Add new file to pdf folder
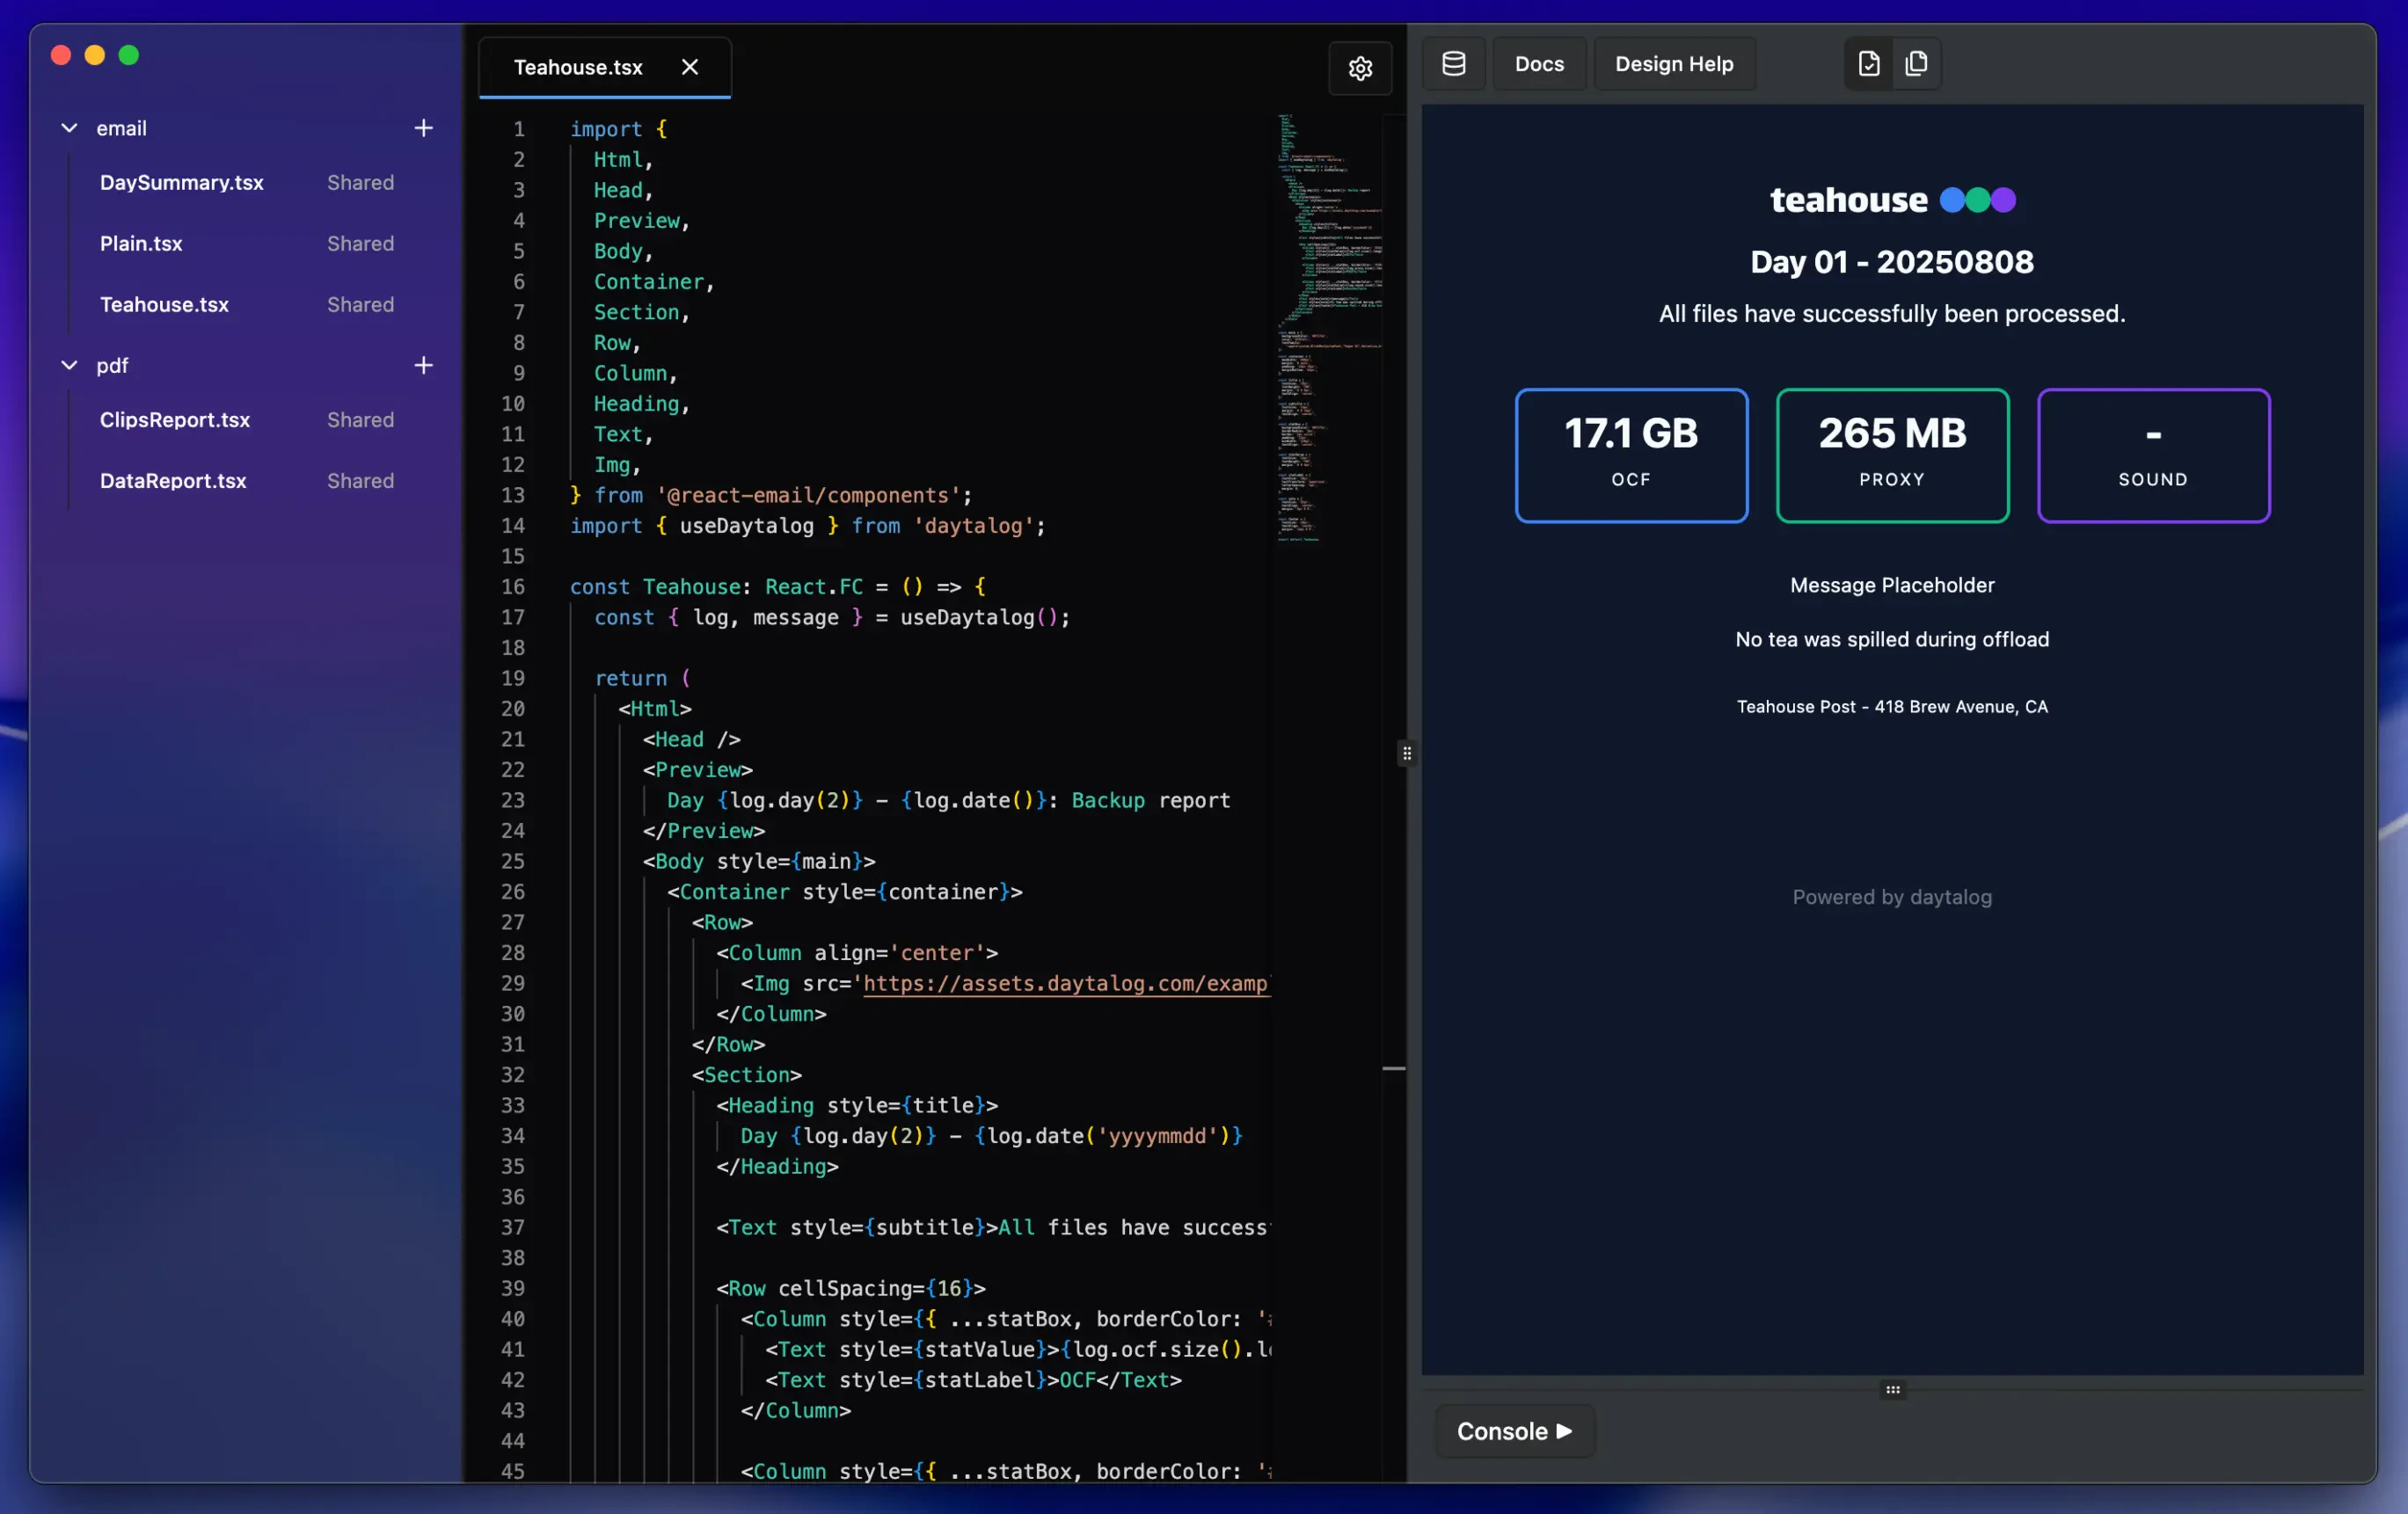2408x1514 pixels. [424, 365]
